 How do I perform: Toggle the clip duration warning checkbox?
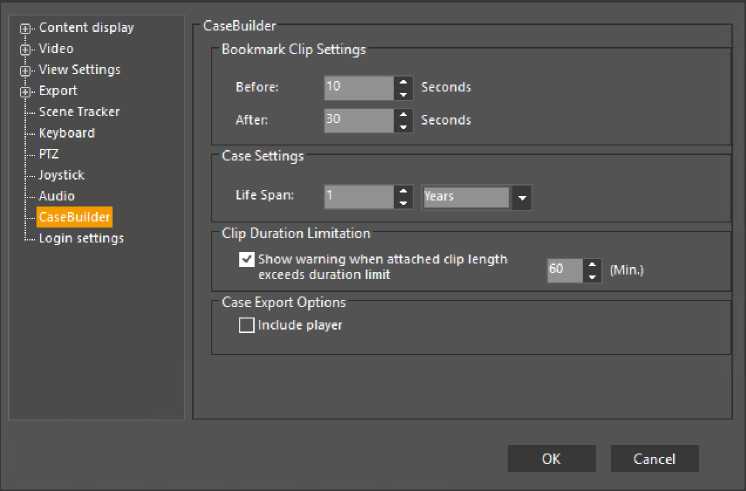tap(247, 259)
